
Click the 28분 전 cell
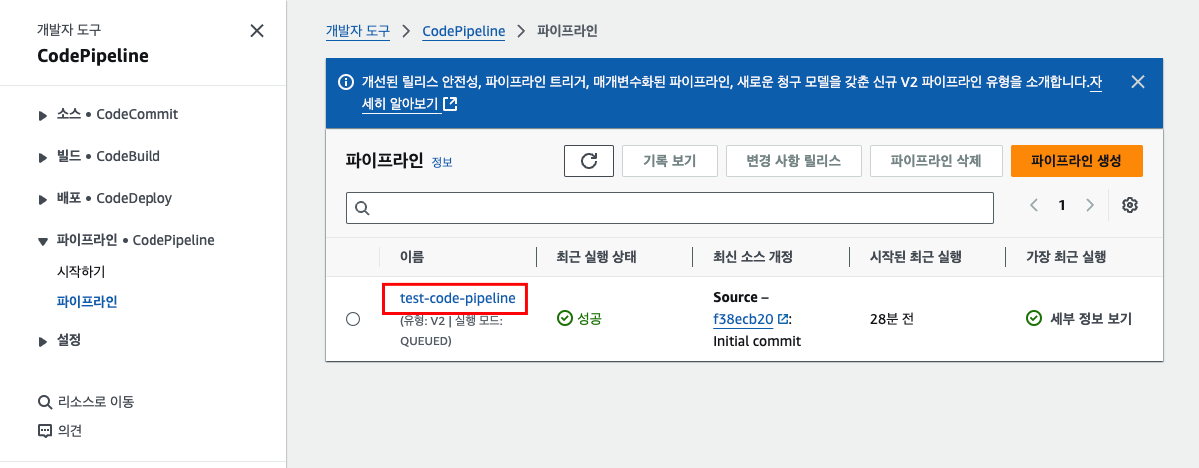pos(892,319)
